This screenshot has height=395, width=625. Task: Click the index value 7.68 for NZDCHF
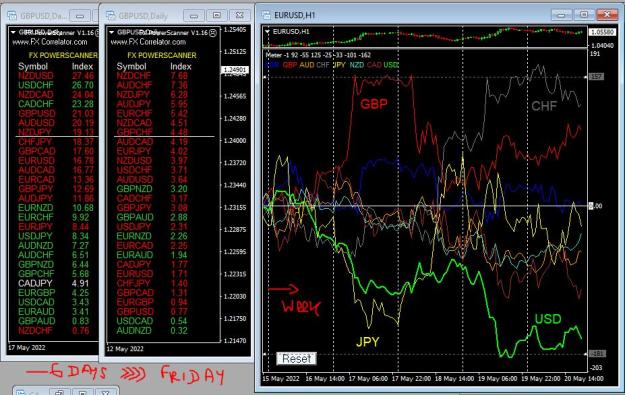click(179, 76)
